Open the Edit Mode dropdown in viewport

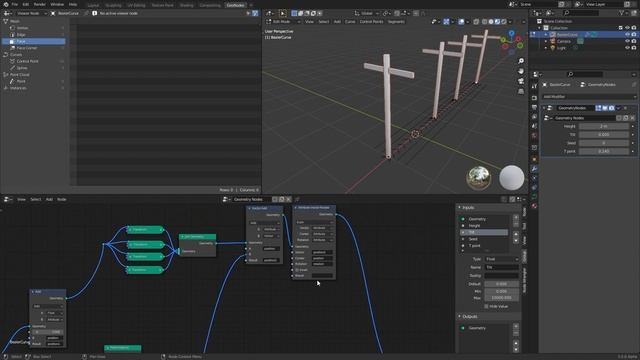[x=283, y=22]
